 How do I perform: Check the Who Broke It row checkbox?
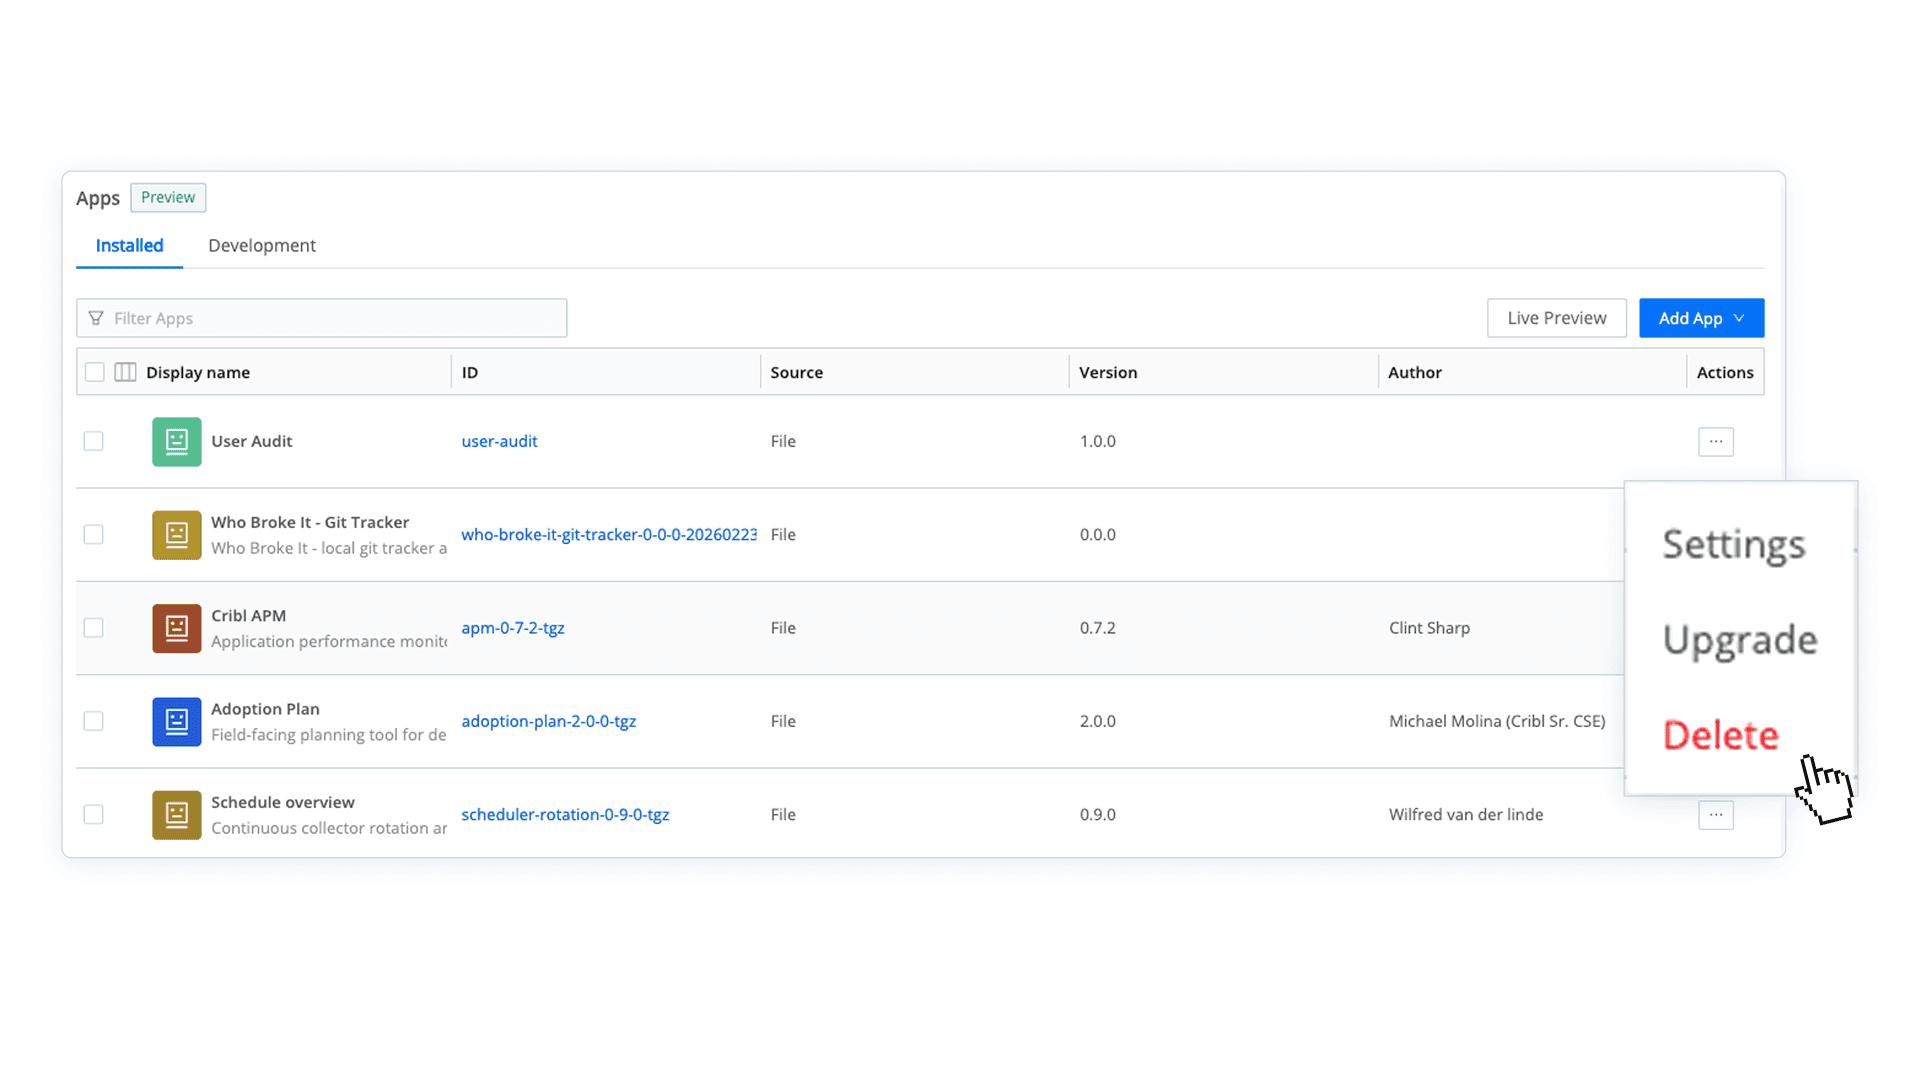pyautogui.click(x=93, y=534)
